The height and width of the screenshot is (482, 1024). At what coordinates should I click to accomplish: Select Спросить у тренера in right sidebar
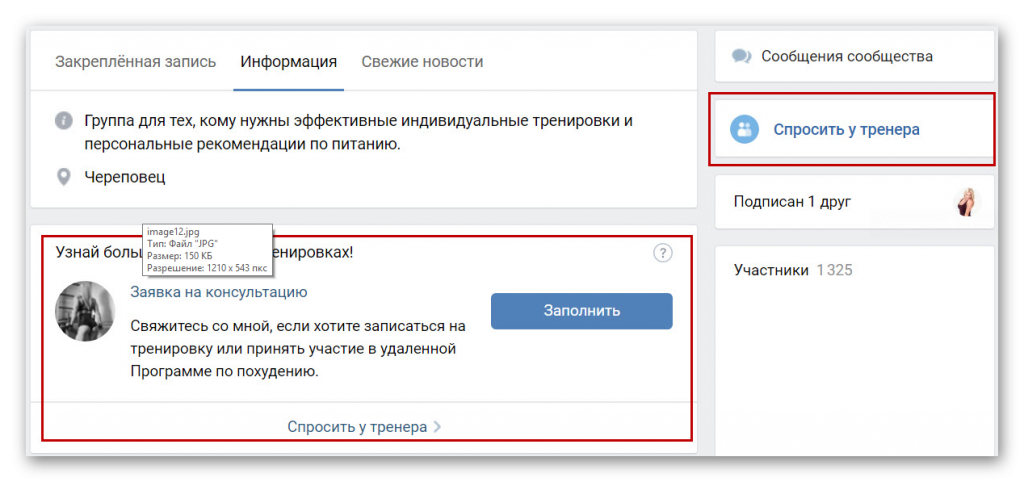click(x=846, y=129)
